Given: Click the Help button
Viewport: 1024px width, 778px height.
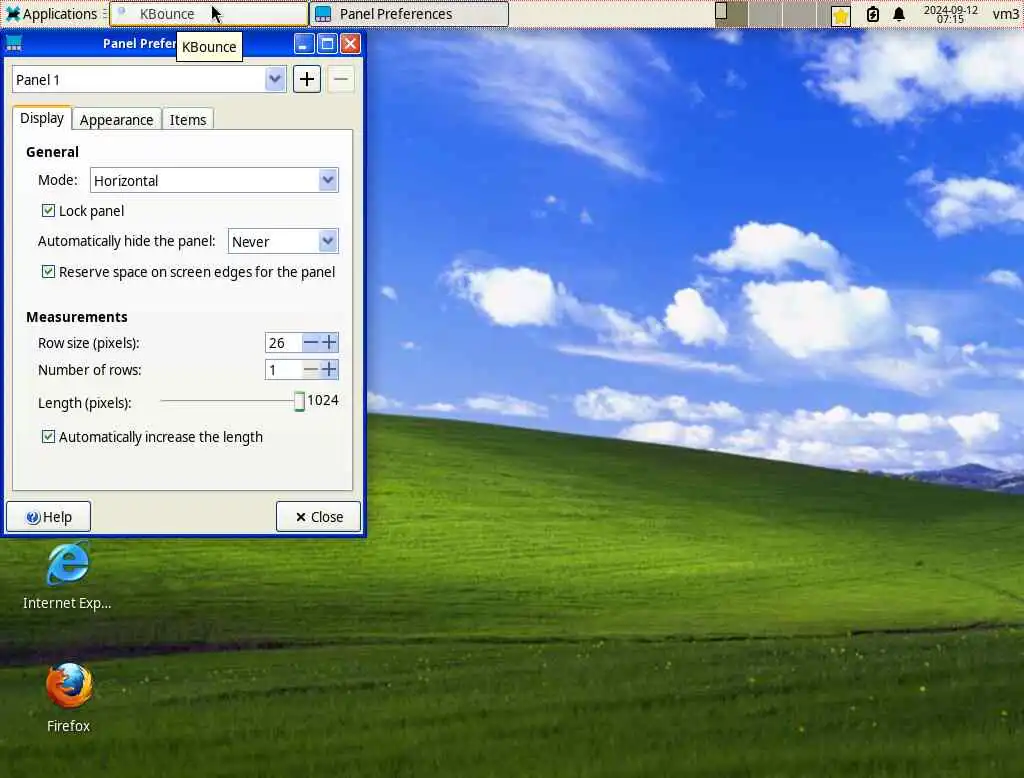Looking at the screenshot, I should pyautogui.click(x=48, y=517).
